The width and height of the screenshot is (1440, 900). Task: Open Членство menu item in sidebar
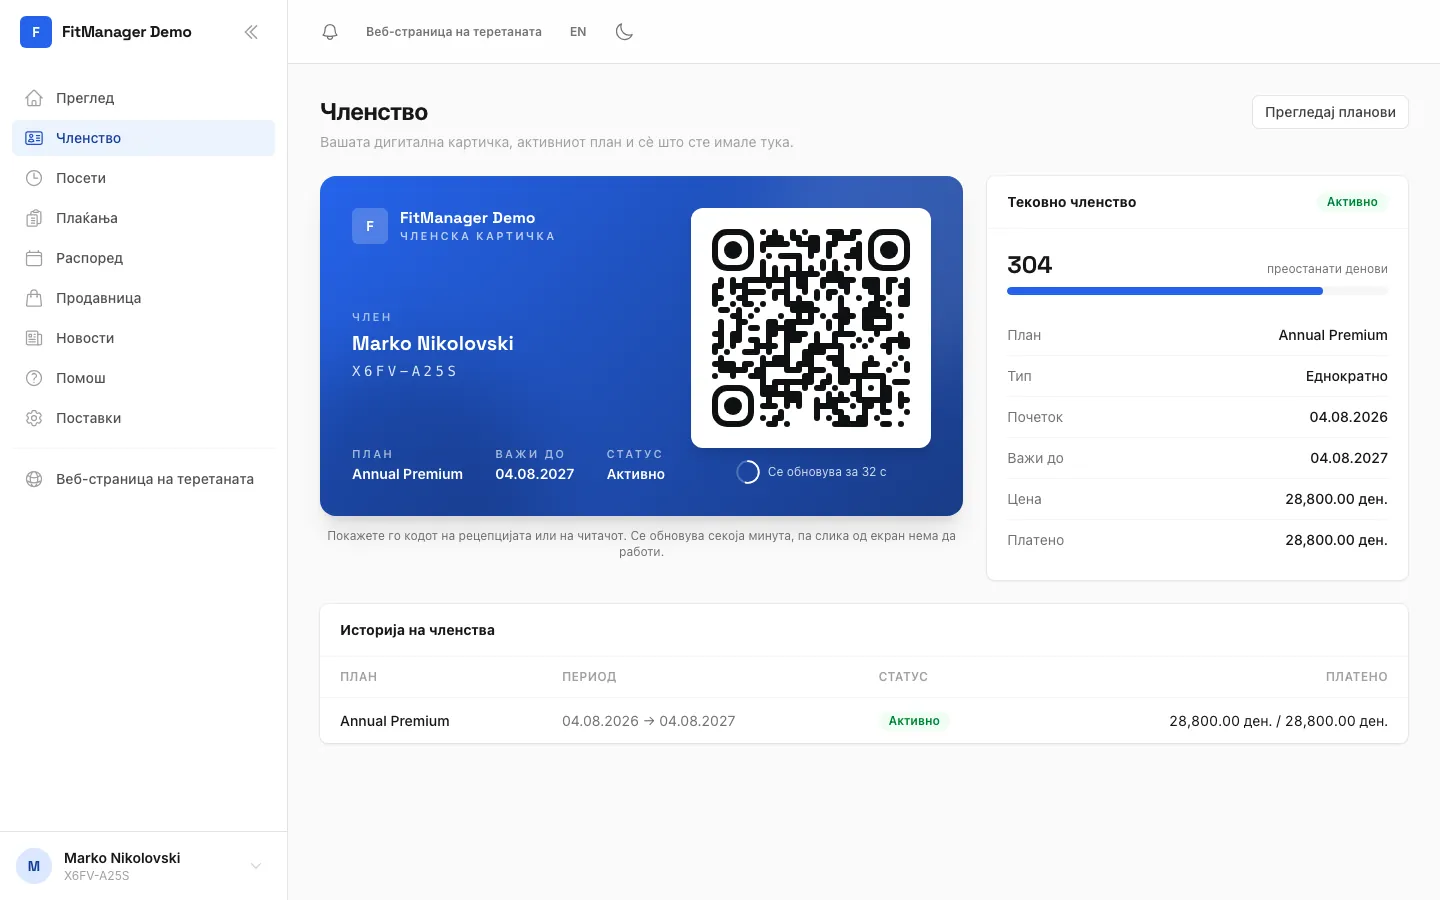143,138
